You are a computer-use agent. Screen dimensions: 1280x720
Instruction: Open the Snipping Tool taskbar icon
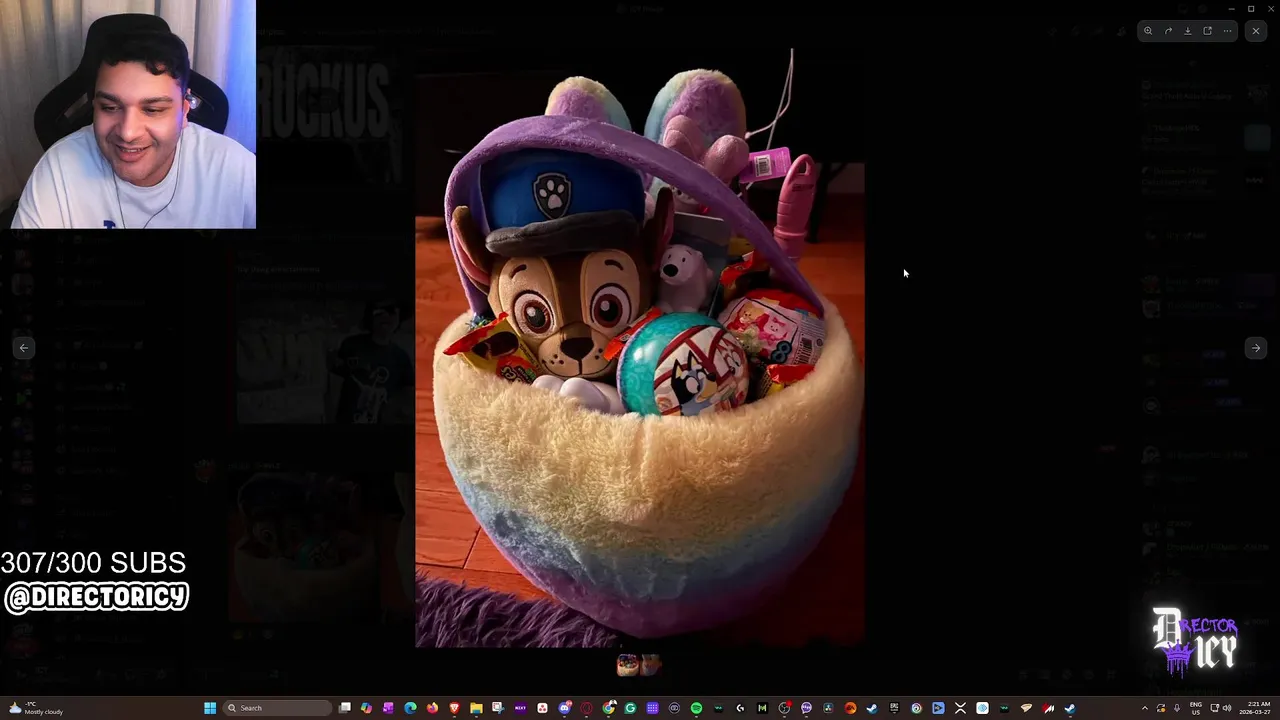pos(498,708)
